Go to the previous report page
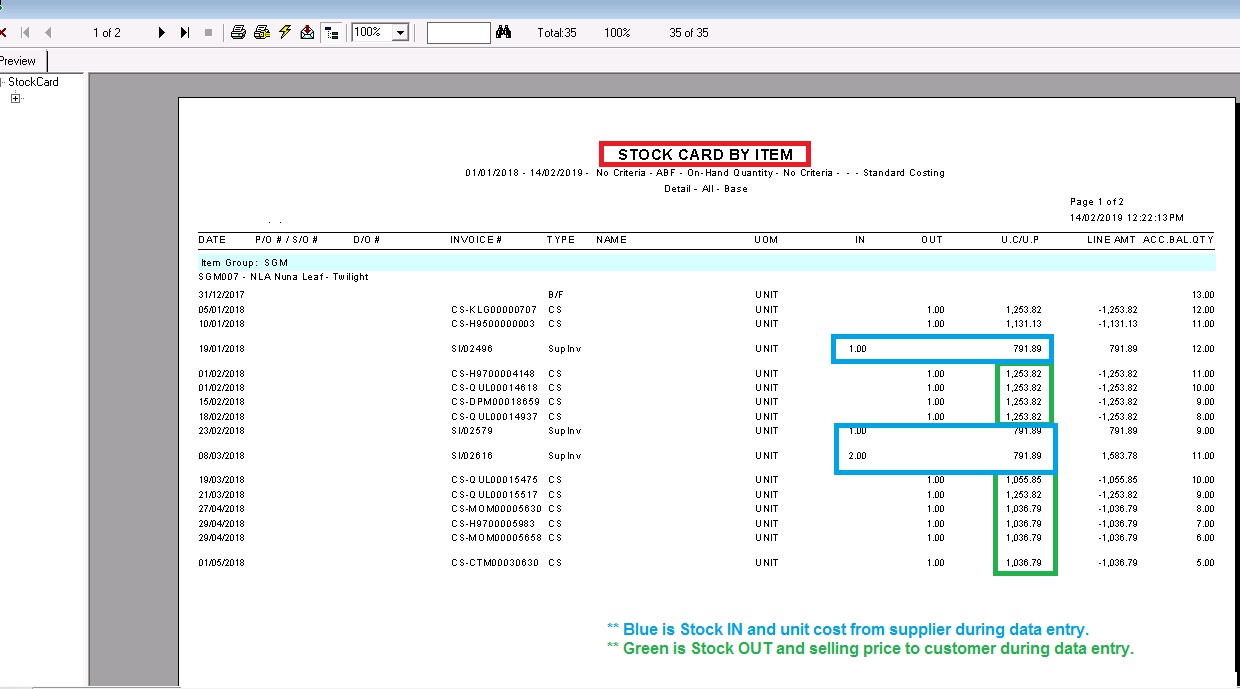Screen dimensions: 1240x689 pos(47,33)
